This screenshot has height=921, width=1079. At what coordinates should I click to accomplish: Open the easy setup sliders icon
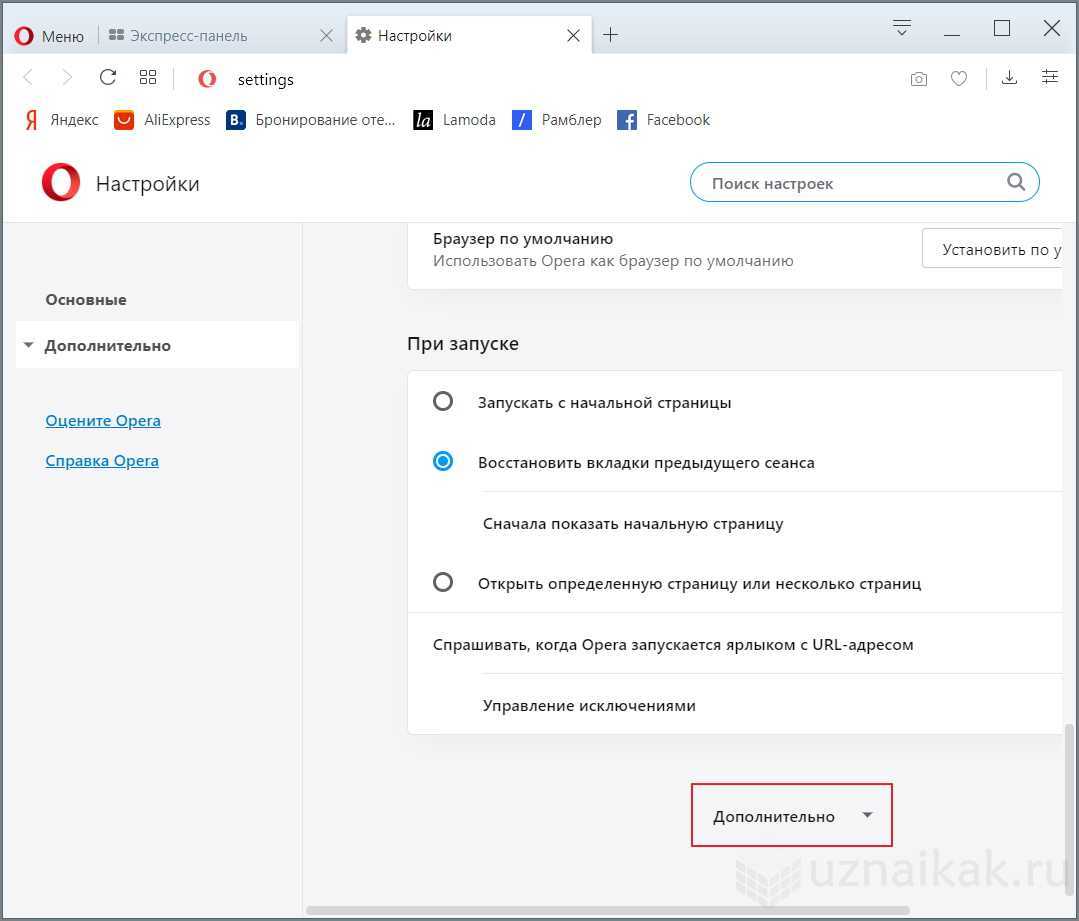pos(1049,78)
